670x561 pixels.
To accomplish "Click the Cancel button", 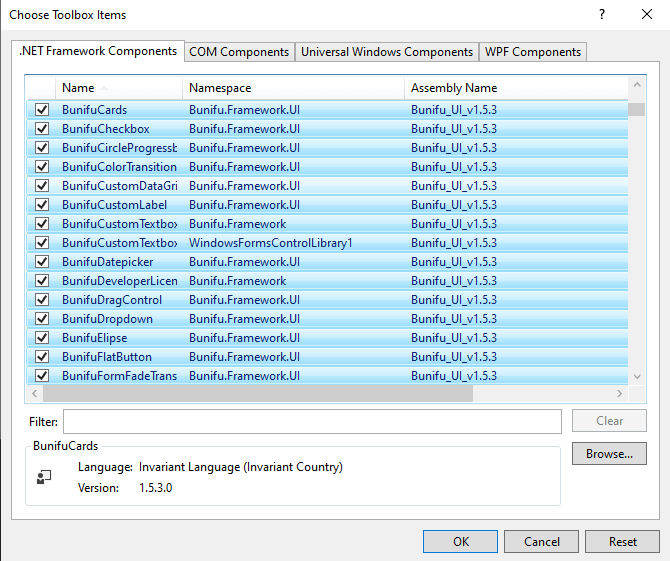I will (541, 542).
